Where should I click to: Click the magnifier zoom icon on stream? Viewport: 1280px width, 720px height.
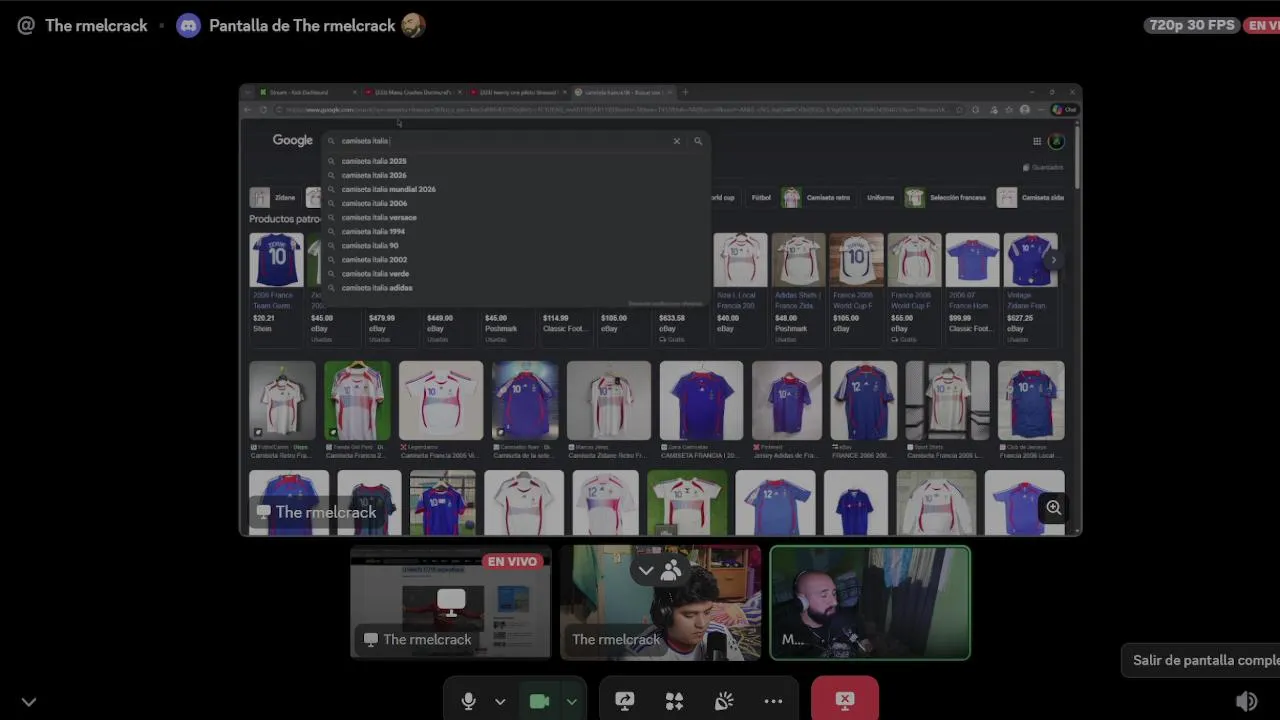pos(1053,508)
